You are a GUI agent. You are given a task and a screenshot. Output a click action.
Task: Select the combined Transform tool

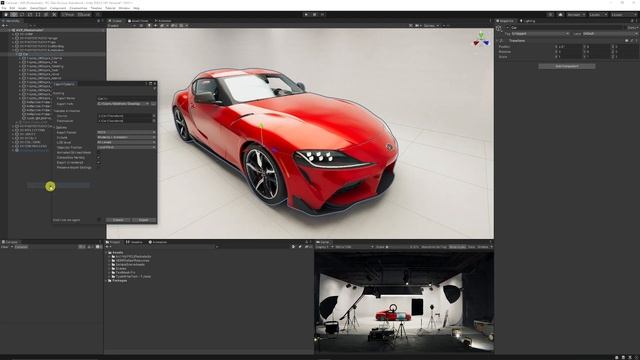click(x=46, y=14)
